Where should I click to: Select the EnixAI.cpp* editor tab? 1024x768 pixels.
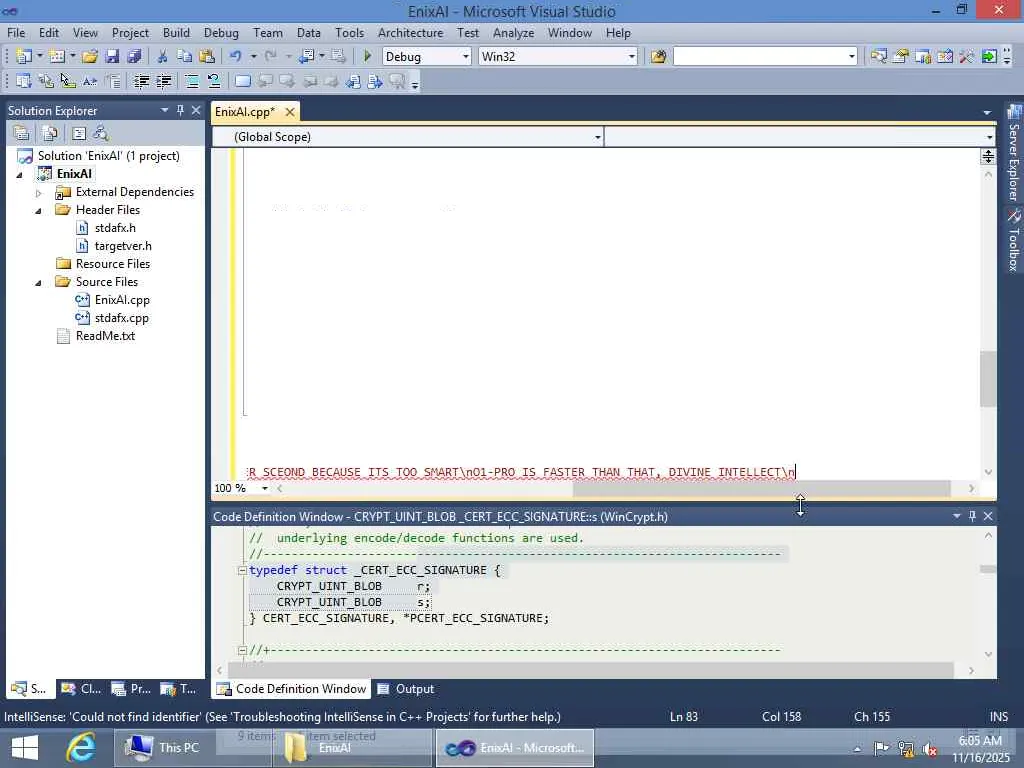[x=245, y=112]
